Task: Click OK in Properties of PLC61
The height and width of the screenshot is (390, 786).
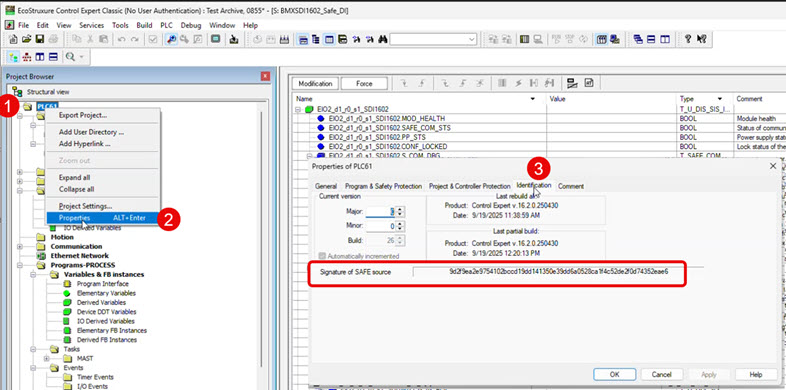Action: click(x=615, y=374)
